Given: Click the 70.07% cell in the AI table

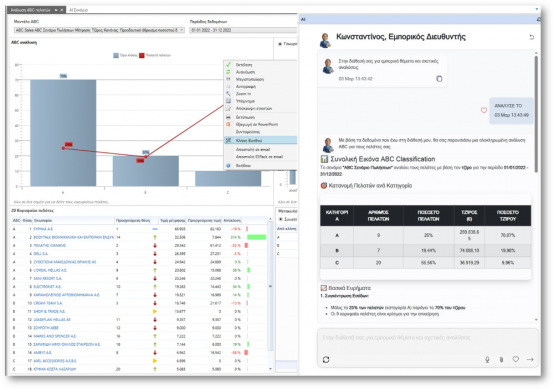Looking at the screenshot, I should pos(507,235).
